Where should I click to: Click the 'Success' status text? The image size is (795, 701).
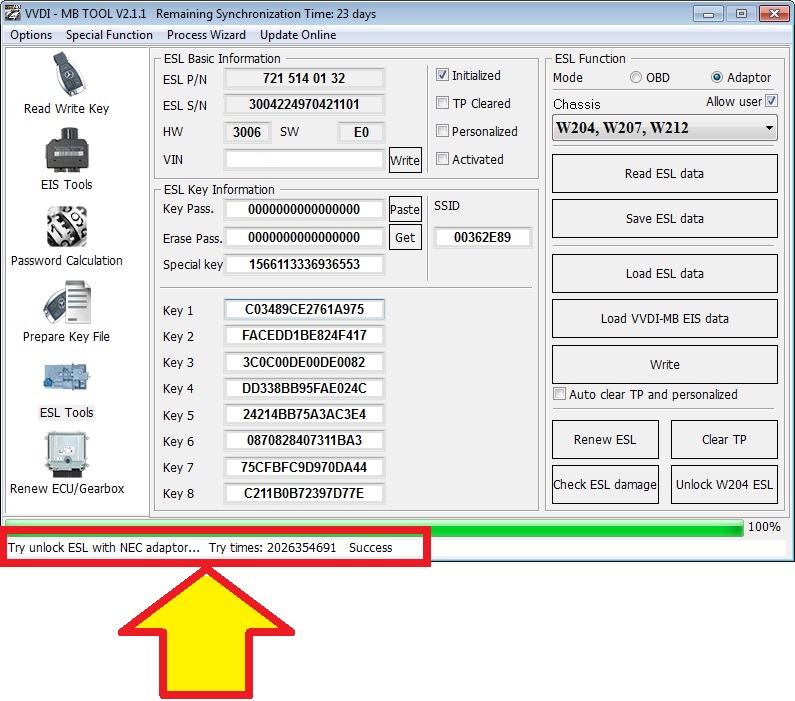point(371,547)
